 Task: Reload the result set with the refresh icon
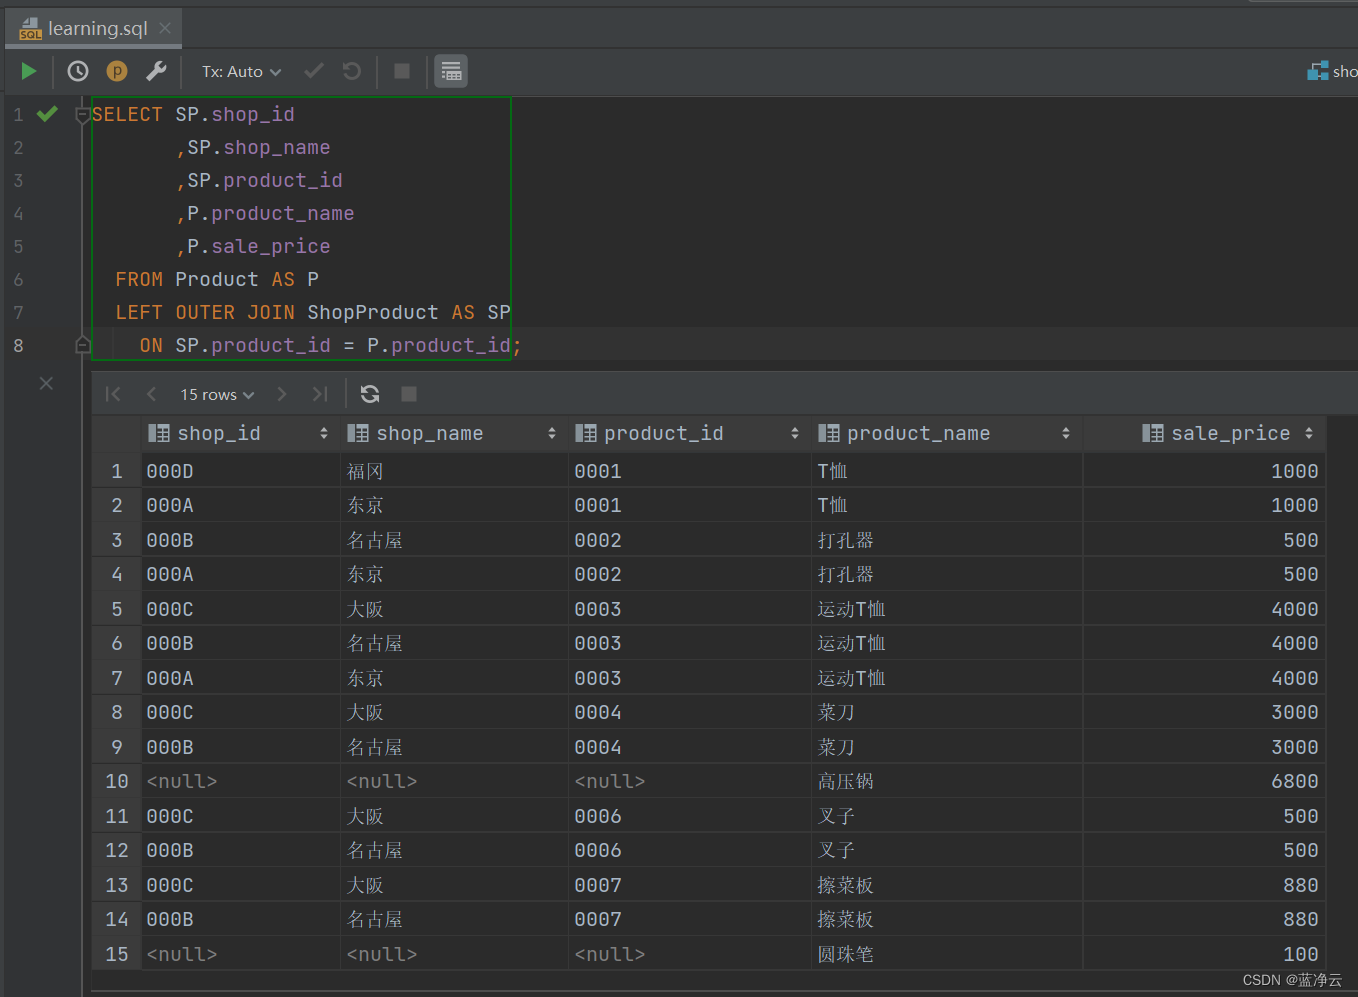click(x=370, y=394)
